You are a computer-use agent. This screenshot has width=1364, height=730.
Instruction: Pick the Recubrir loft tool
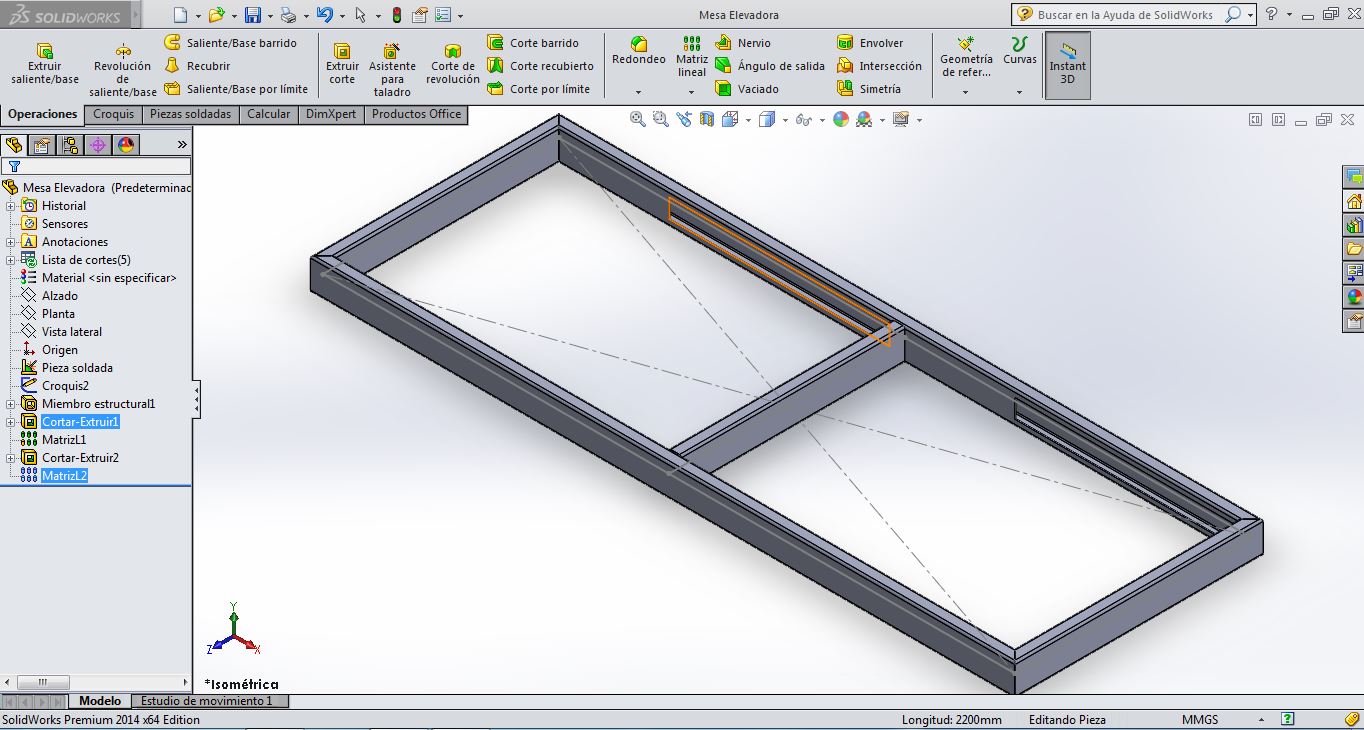click(198, 66)
